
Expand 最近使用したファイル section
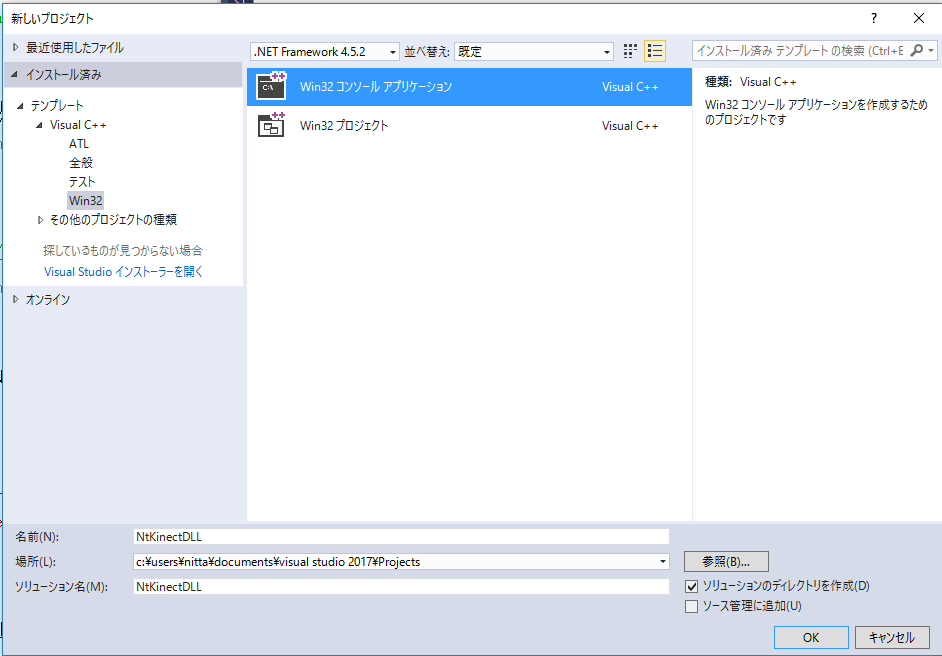(16, 47)
